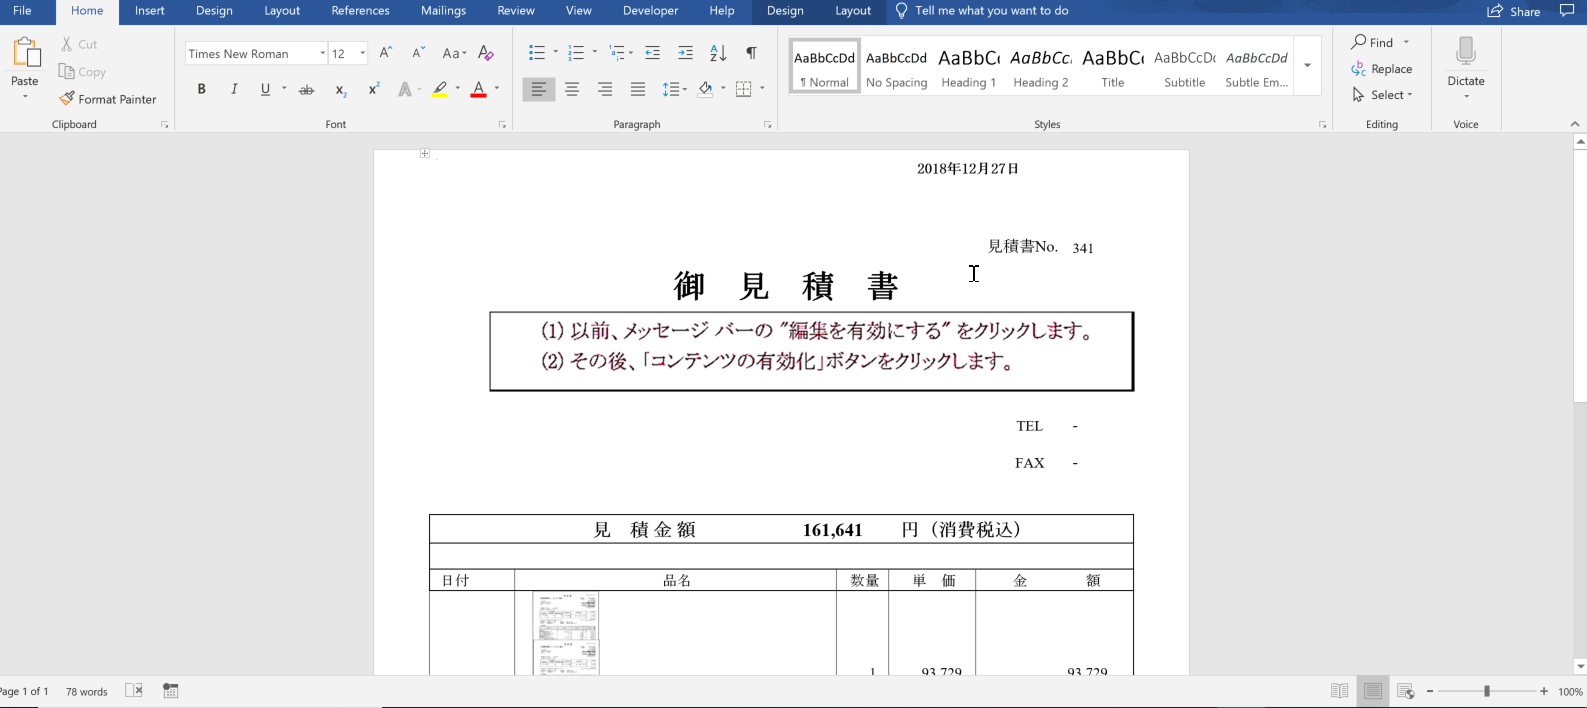Screen dimensions: 1587x708
Task: Open the Select dropdown in Editing
Action: [1382, 95]
